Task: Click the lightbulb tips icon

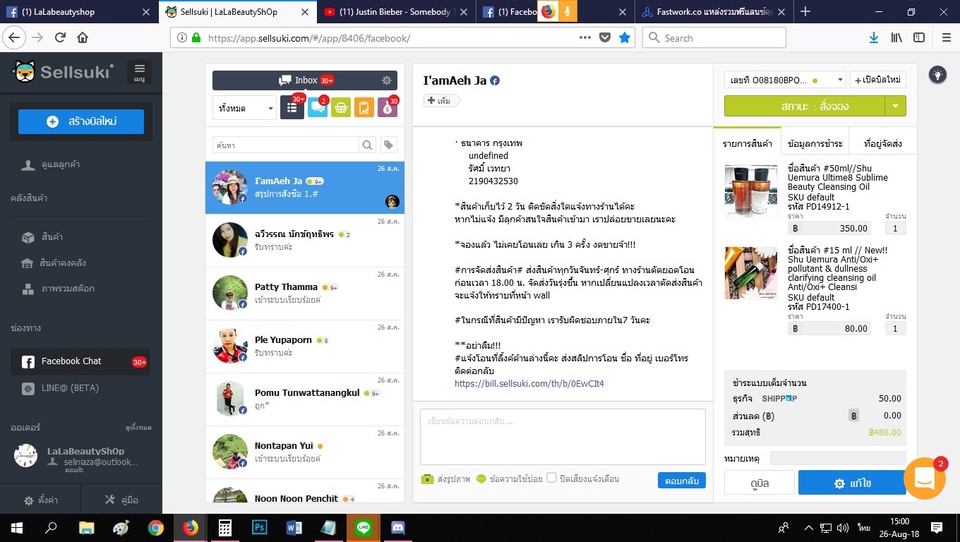Action: point(937,75)
